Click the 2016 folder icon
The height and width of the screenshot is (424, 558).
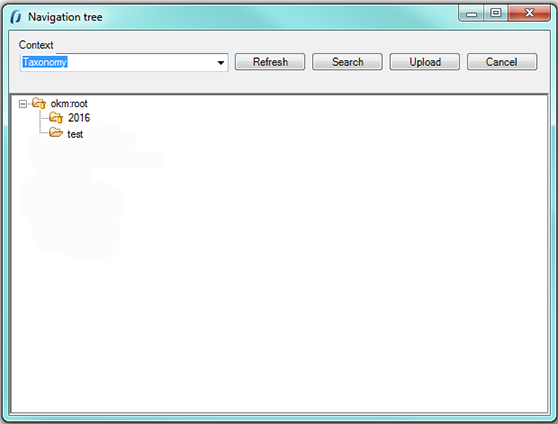pos(56,117)
